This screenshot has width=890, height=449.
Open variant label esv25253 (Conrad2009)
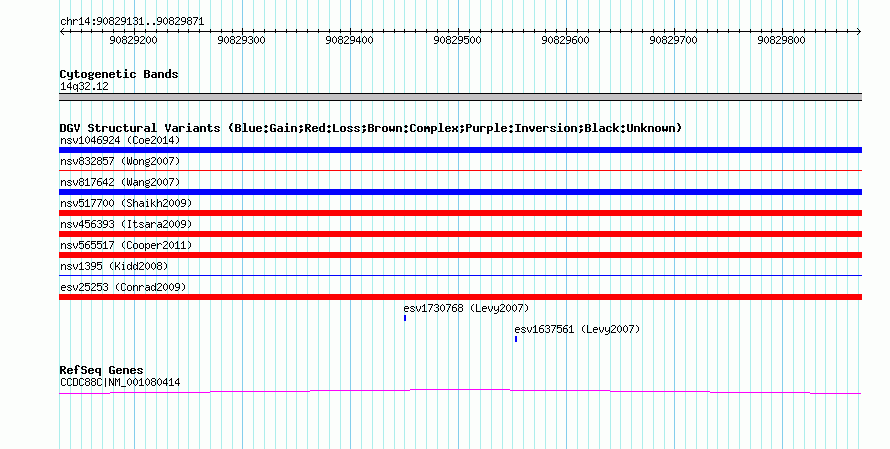[123, 287]
